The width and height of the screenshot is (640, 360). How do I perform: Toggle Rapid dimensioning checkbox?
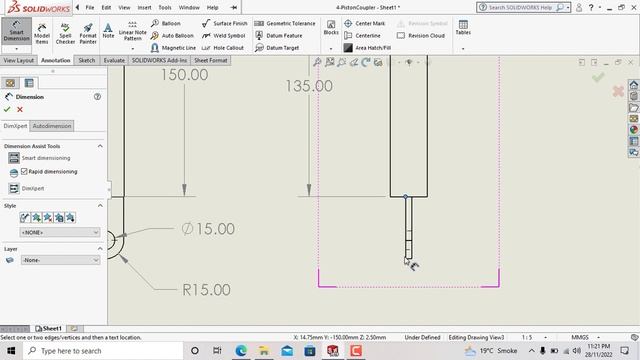[24, 171]
